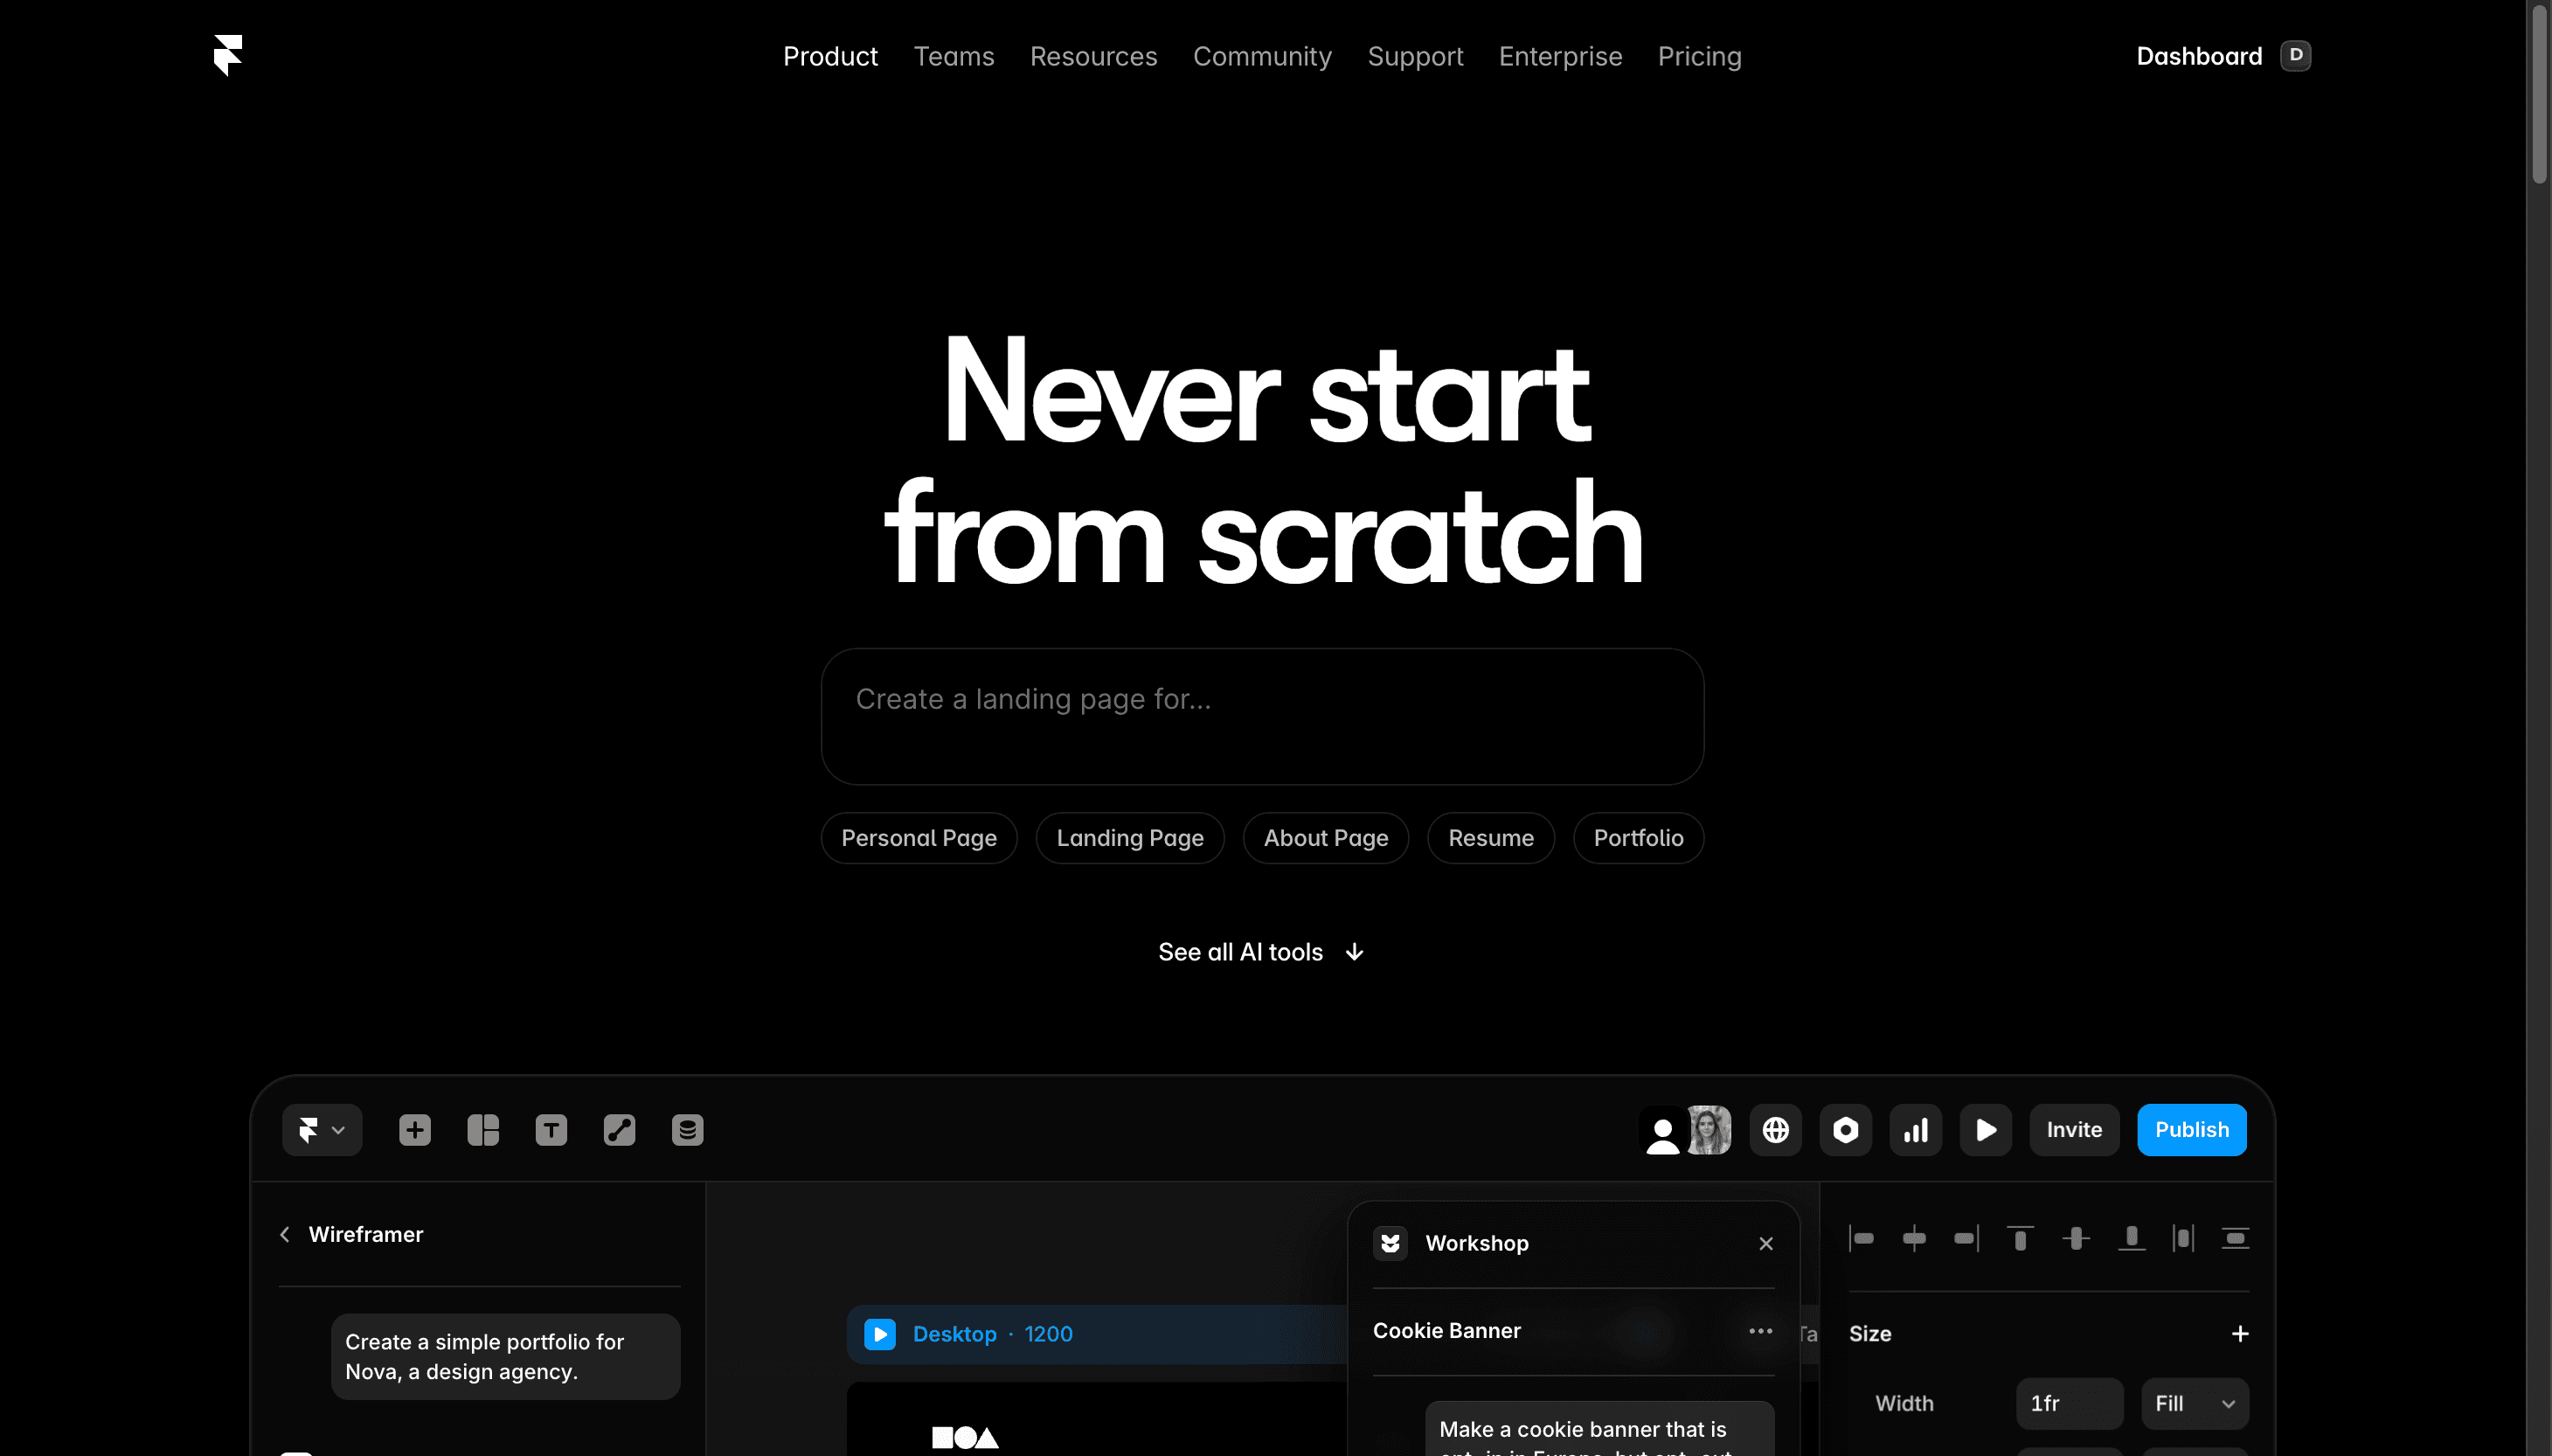
Task: Open the Cookie Banner options menu
Action: click(x=1761, y=1331)
